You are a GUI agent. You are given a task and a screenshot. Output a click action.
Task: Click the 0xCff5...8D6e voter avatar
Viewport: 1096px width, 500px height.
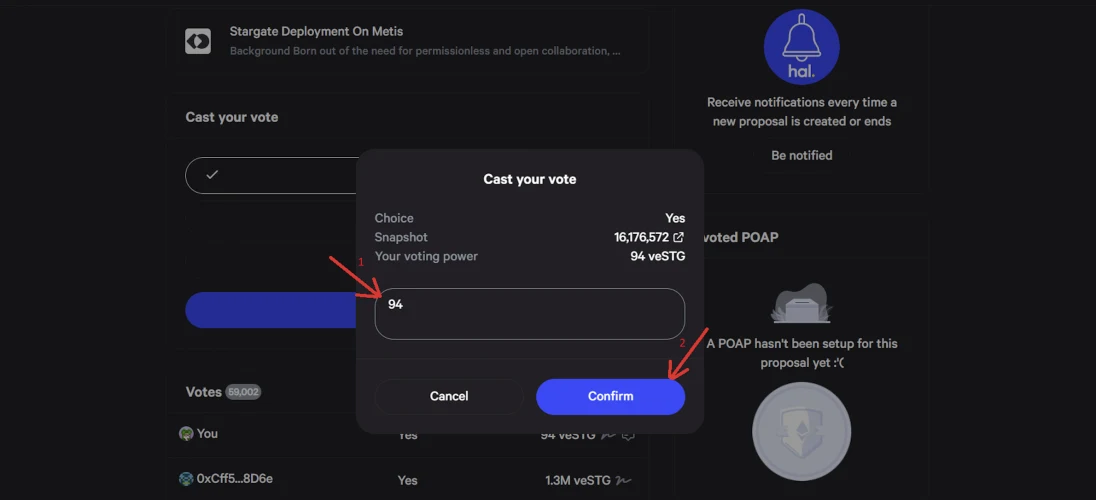186,479
